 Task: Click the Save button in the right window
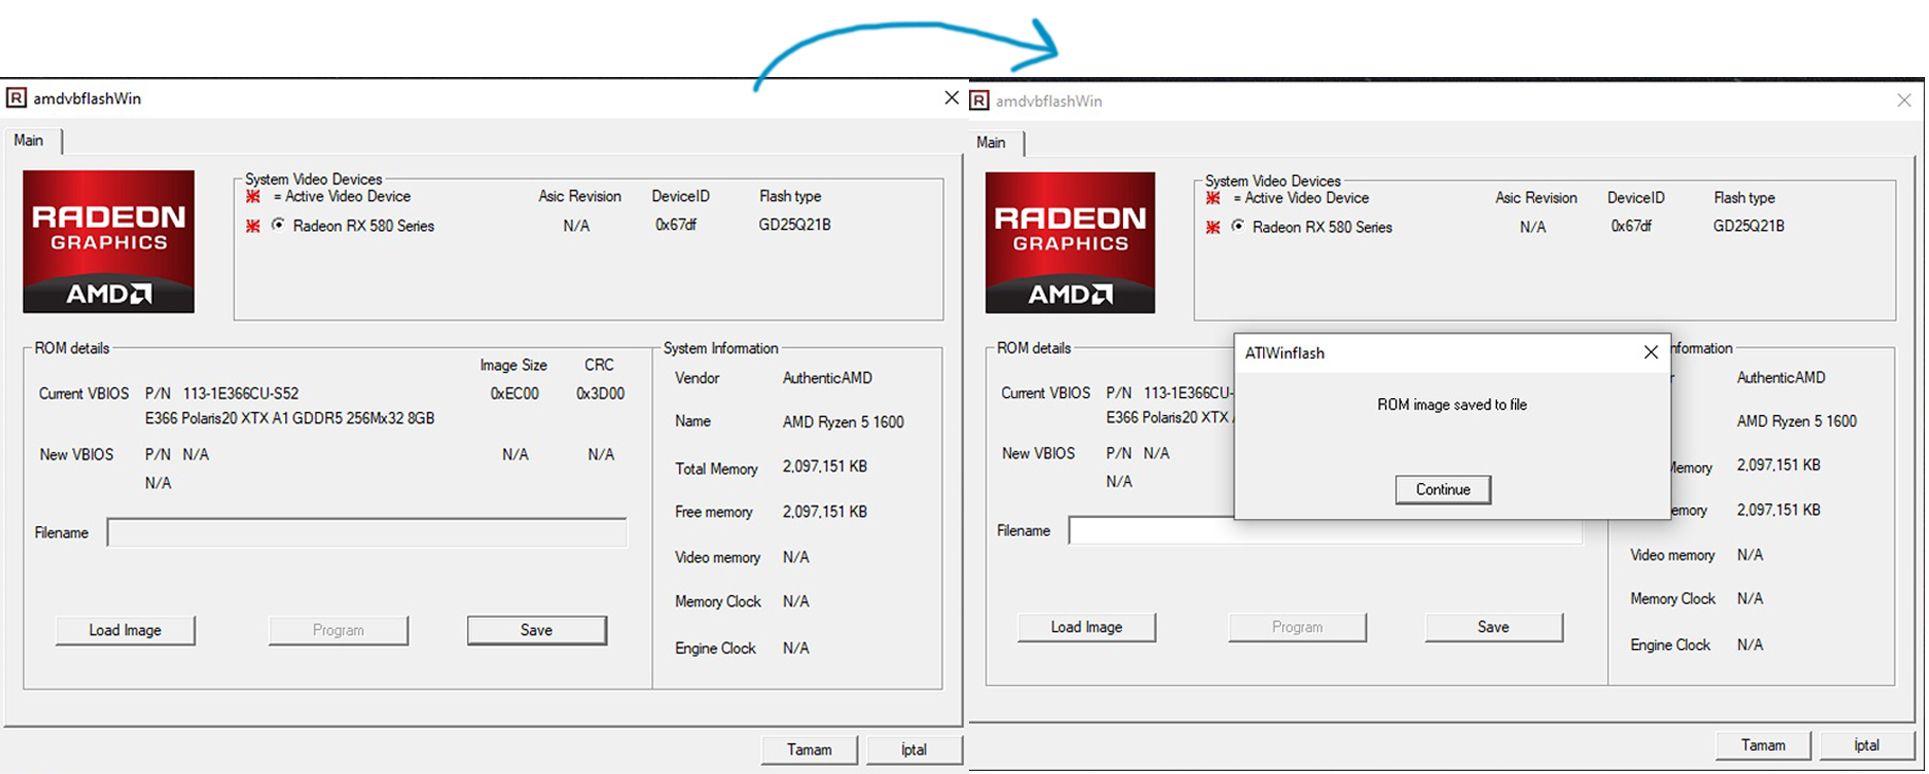click(x=1493, y=627)
